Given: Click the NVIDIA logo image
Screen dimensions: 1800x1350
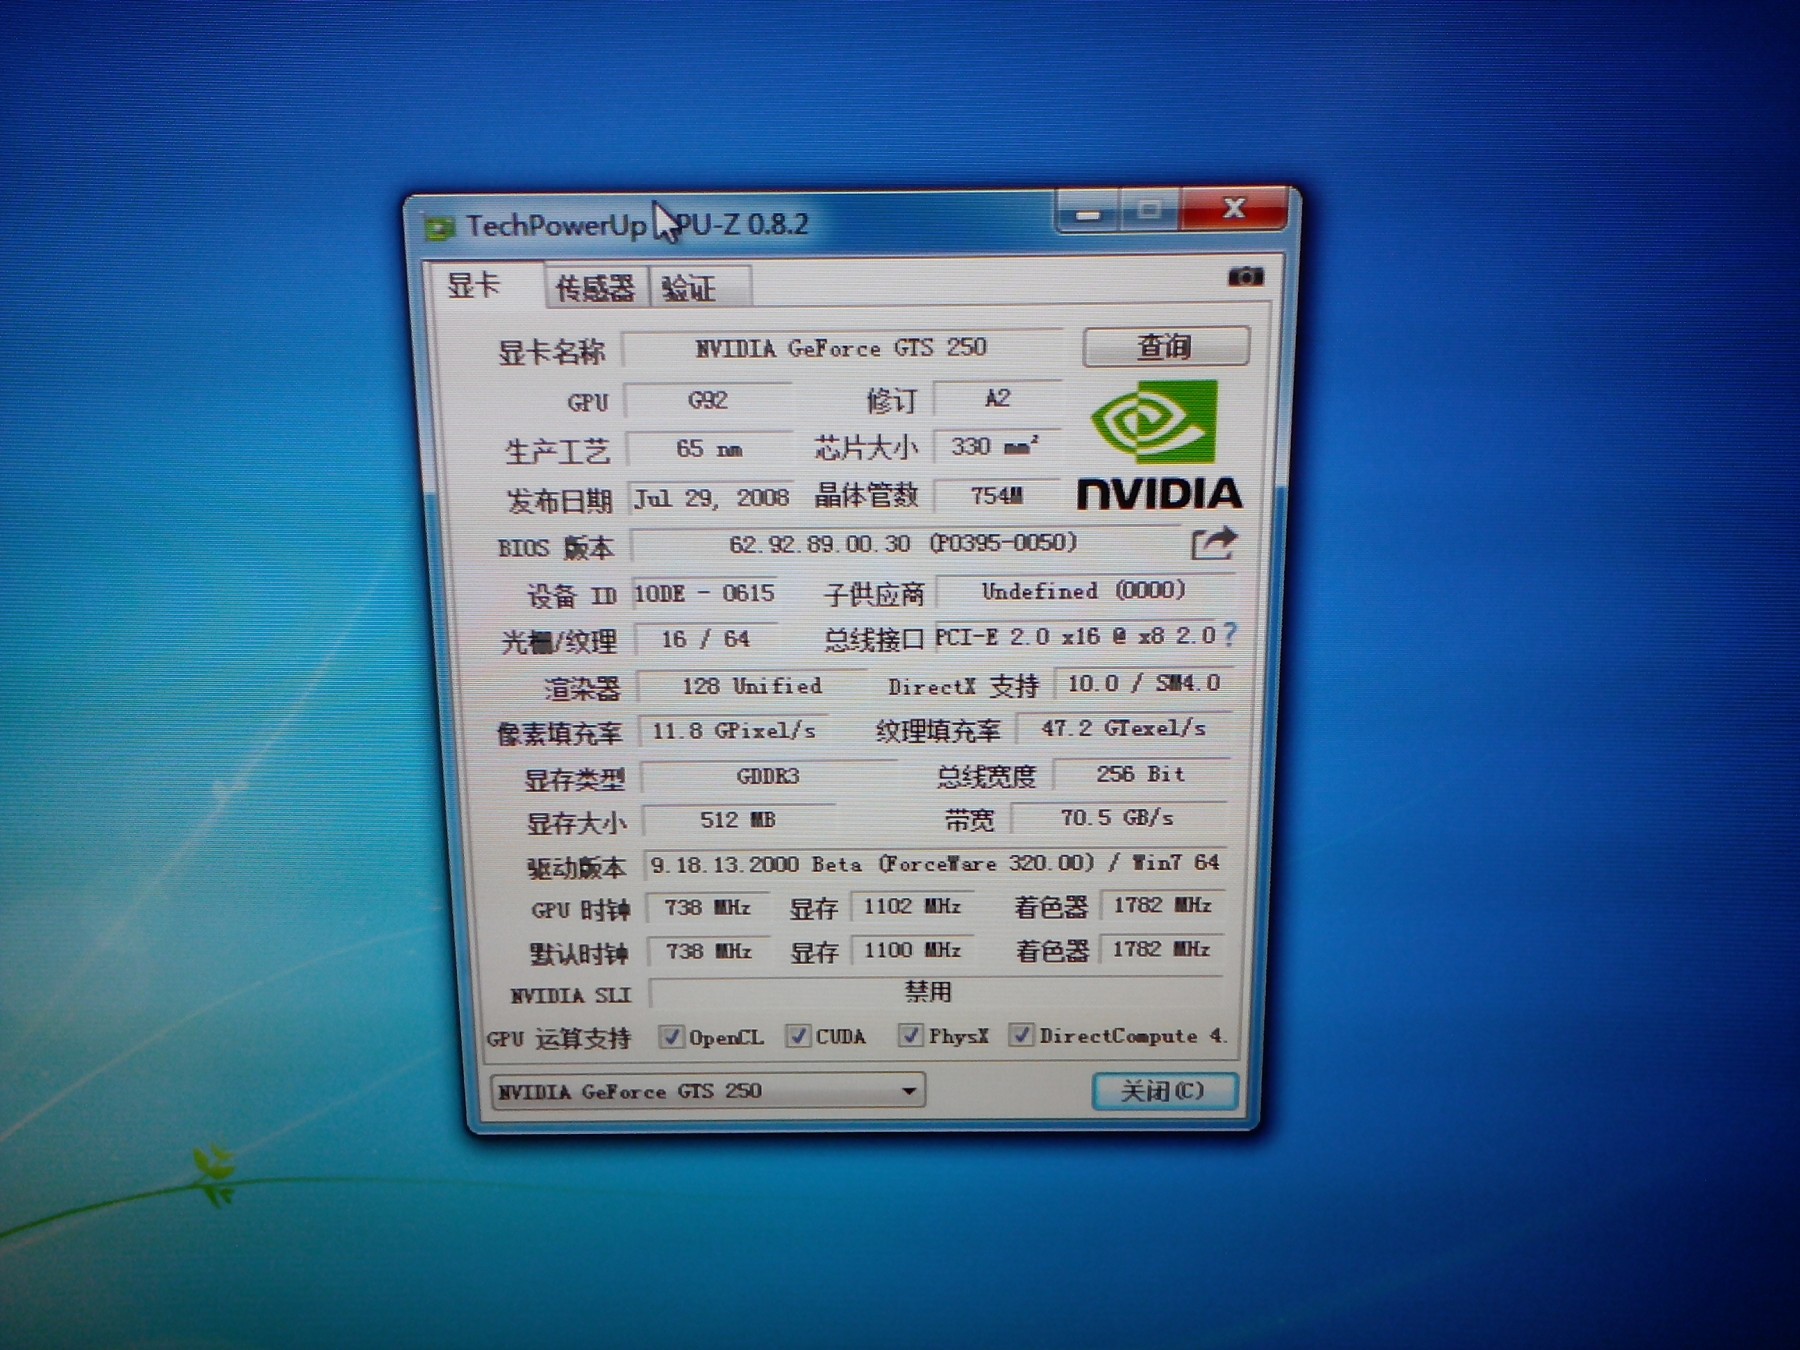Looking at the screenshot, I should [1159, 446].
